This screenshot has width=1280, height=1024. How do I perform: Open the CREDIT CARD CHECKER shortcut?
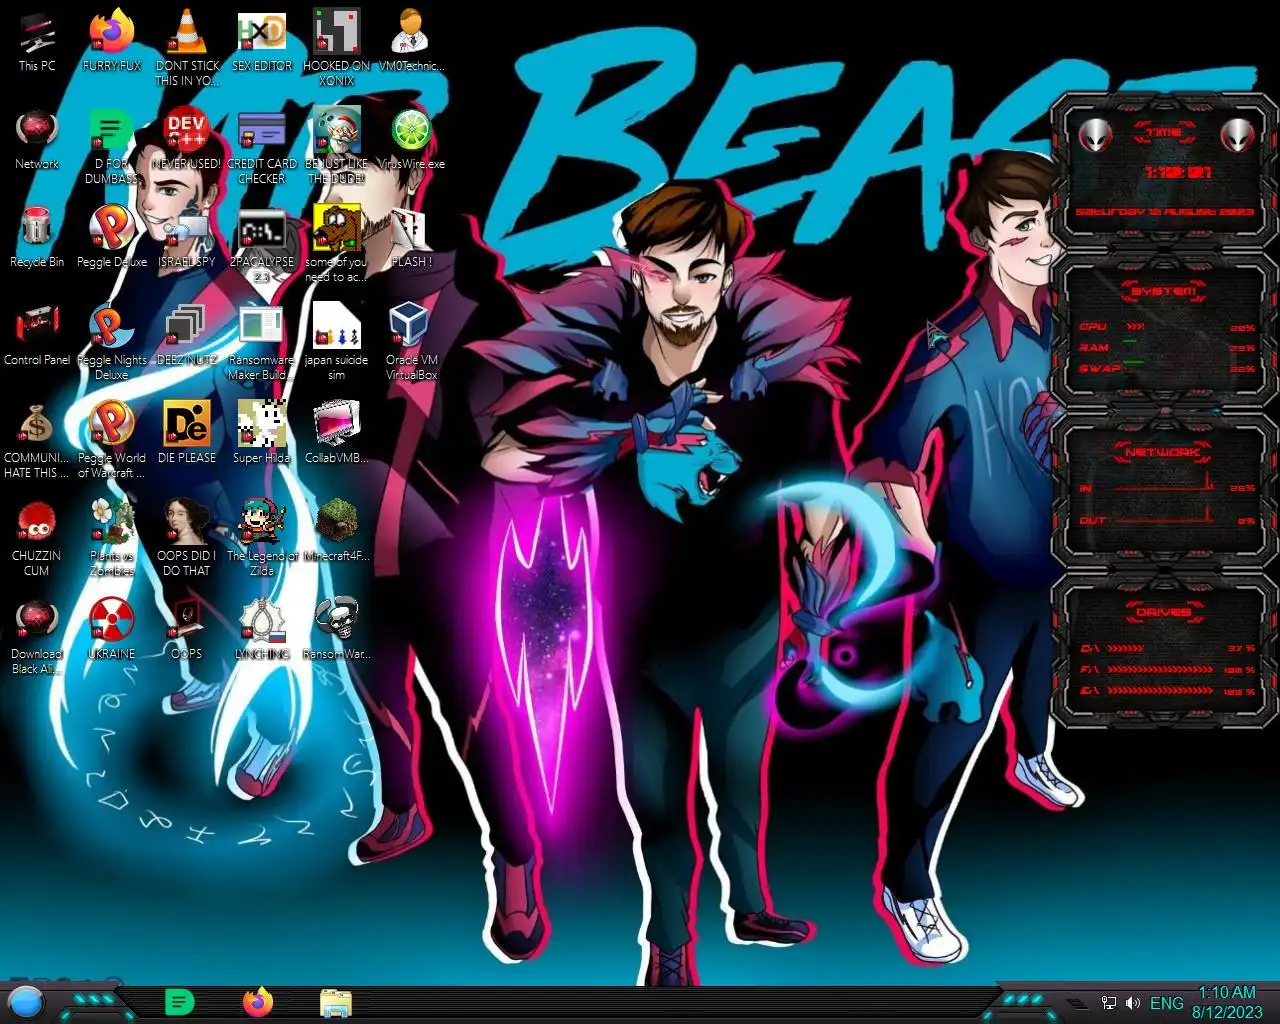pos(262,146)
